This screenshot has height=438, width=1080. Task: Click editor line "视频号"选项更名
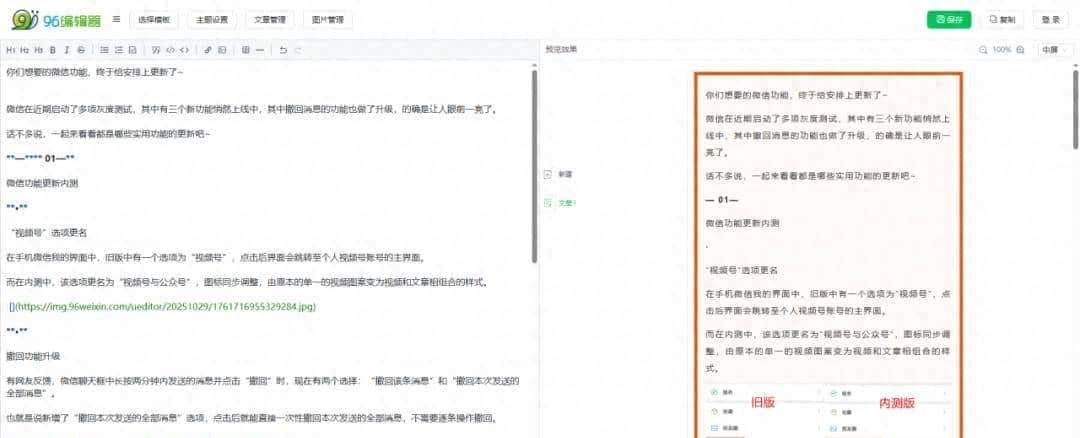[48, 233]
